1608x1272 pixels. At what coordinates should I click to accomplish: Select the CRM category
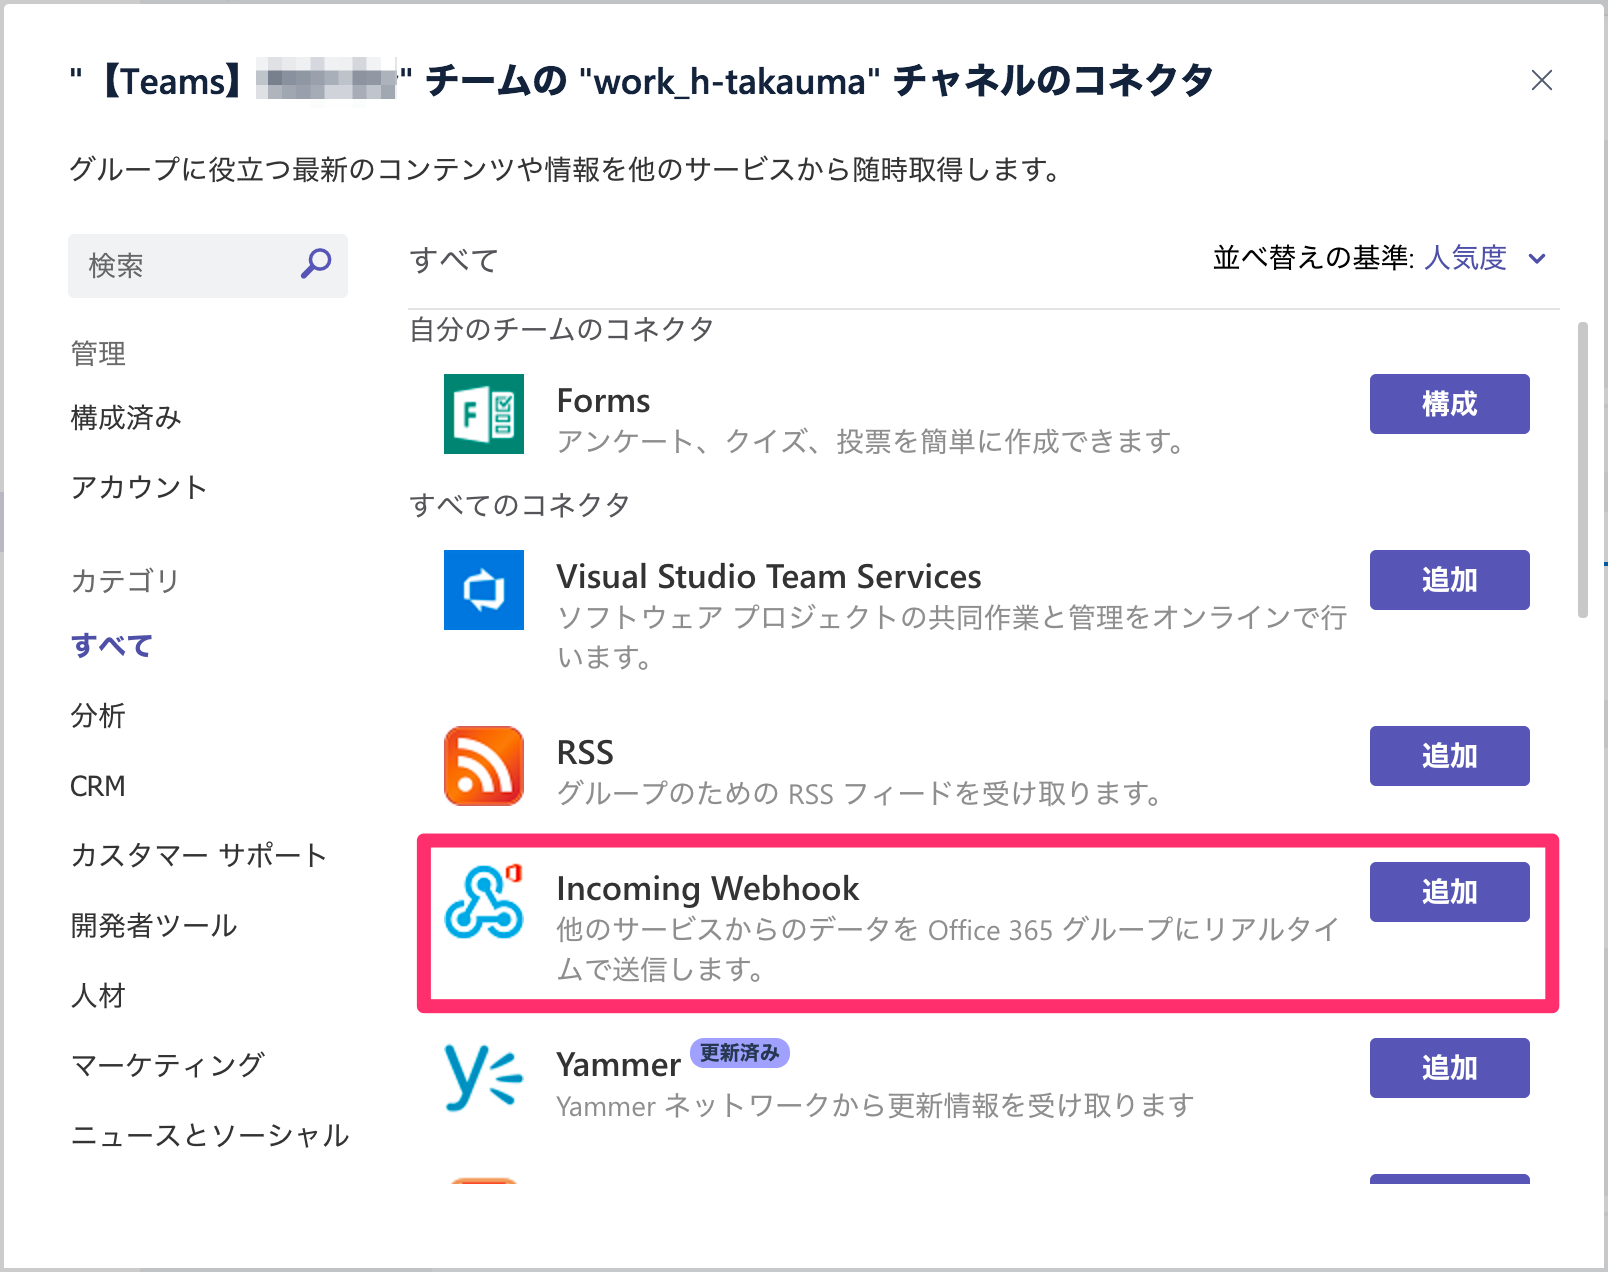click(98, 786)
